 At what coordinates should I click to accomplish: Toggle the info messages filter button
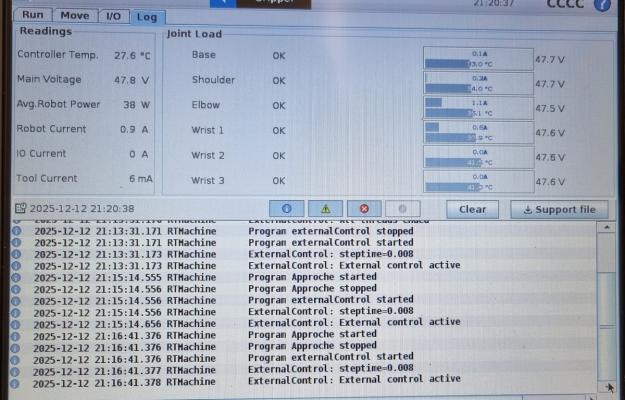(287, 209)
